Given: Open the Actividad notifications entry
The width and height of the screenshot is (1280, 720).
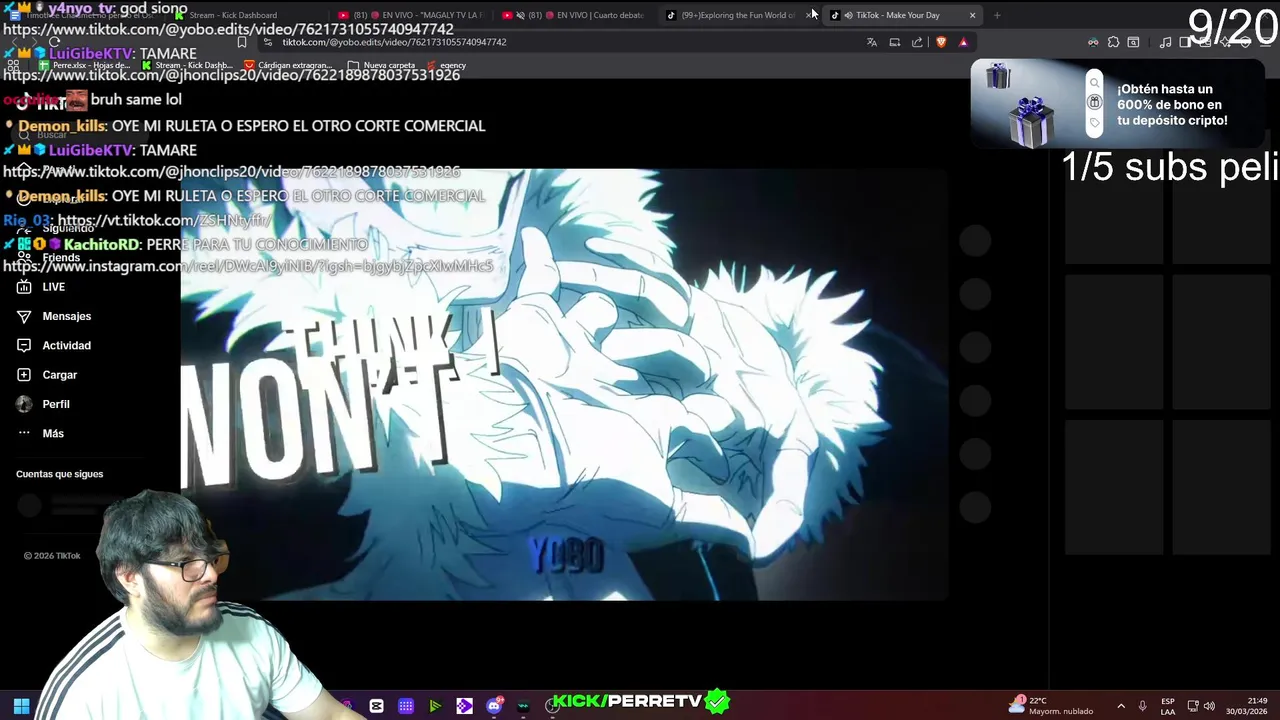Looking at the screenshot, I should coord(66,345).
